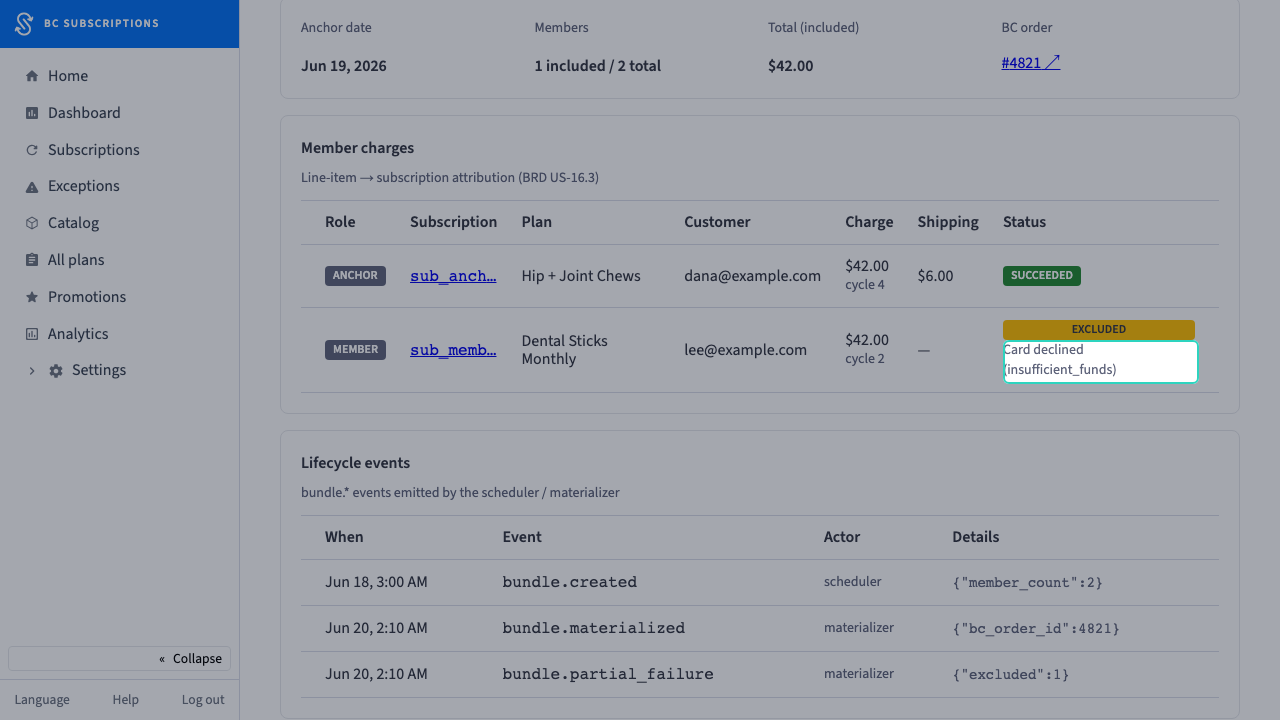The height and width of the screenshot is (720, 1280).
Task: Open the anchor subscription sub_anch link
Action: 453,276
